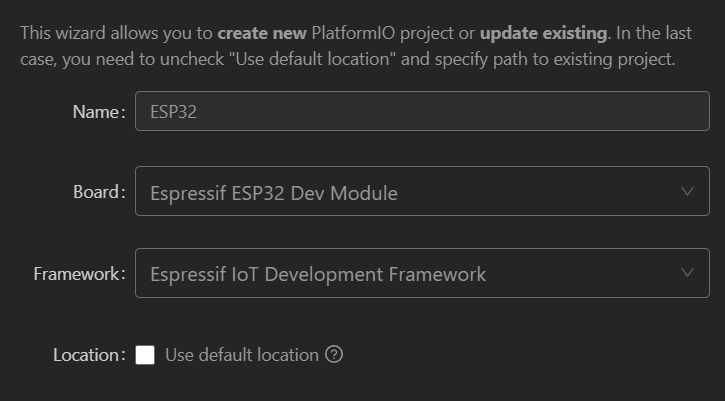
Task: Click the Board label
Action: 99,192
